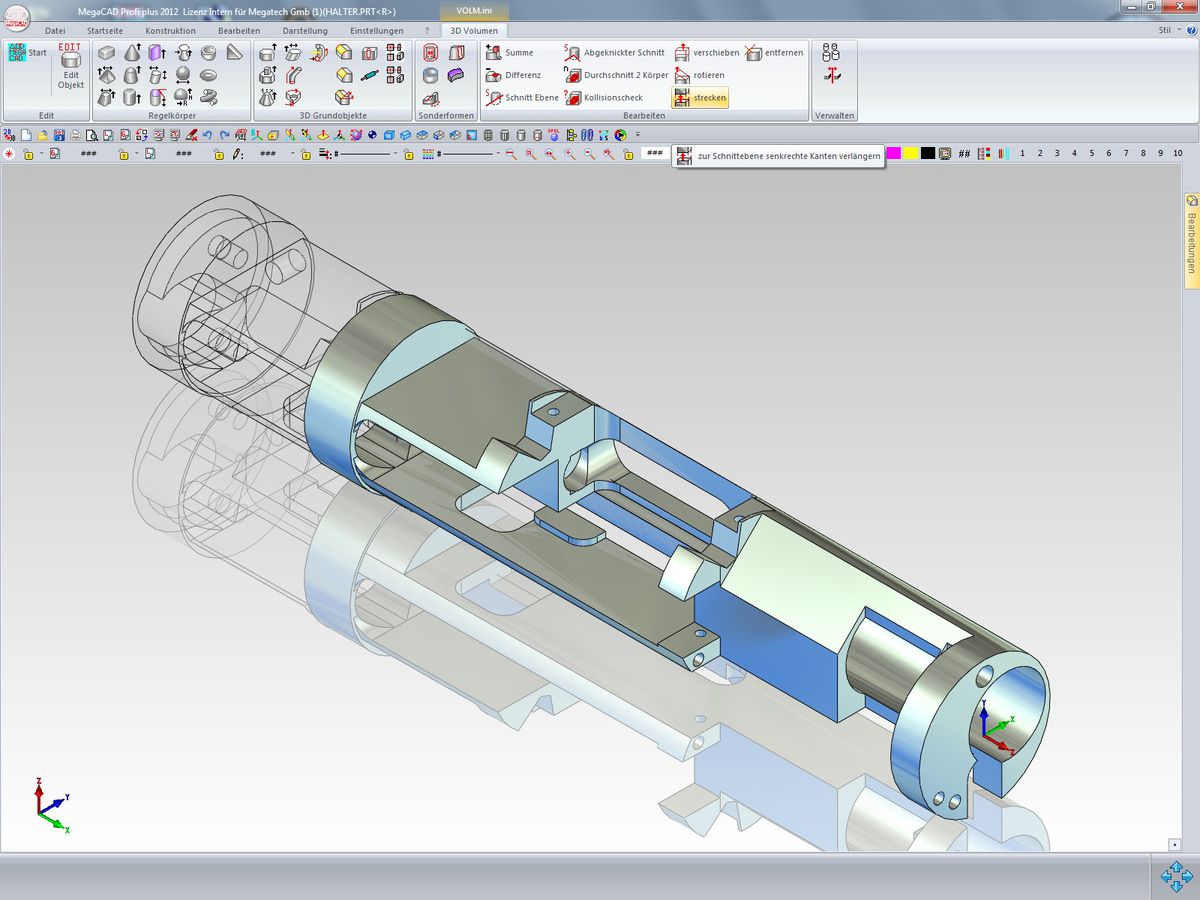1200x900 pixels.
Task: Choose the torus primitive icon
Action: pos(209,75)
